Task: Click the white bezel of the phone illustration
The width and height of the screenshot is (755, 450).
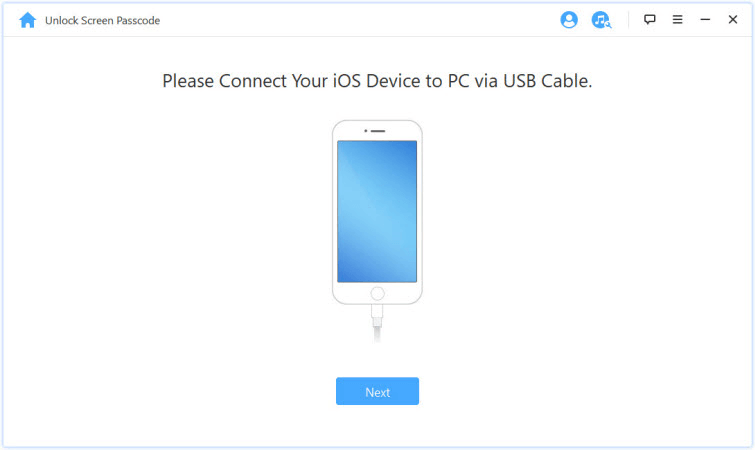Action: [x=335, y=212]
